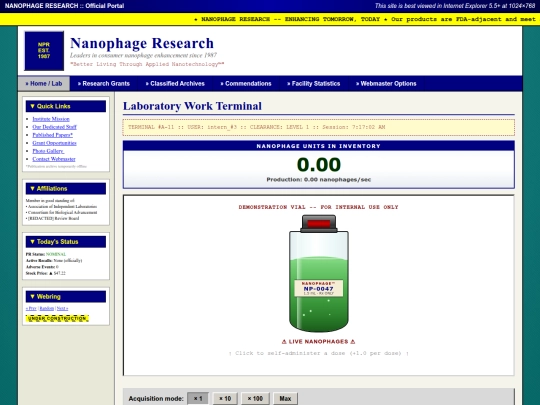The width and height of the screenshot is (540, 405).
Task: Click the Association of Independent Laboratories entry
Action: coord(61,207)
